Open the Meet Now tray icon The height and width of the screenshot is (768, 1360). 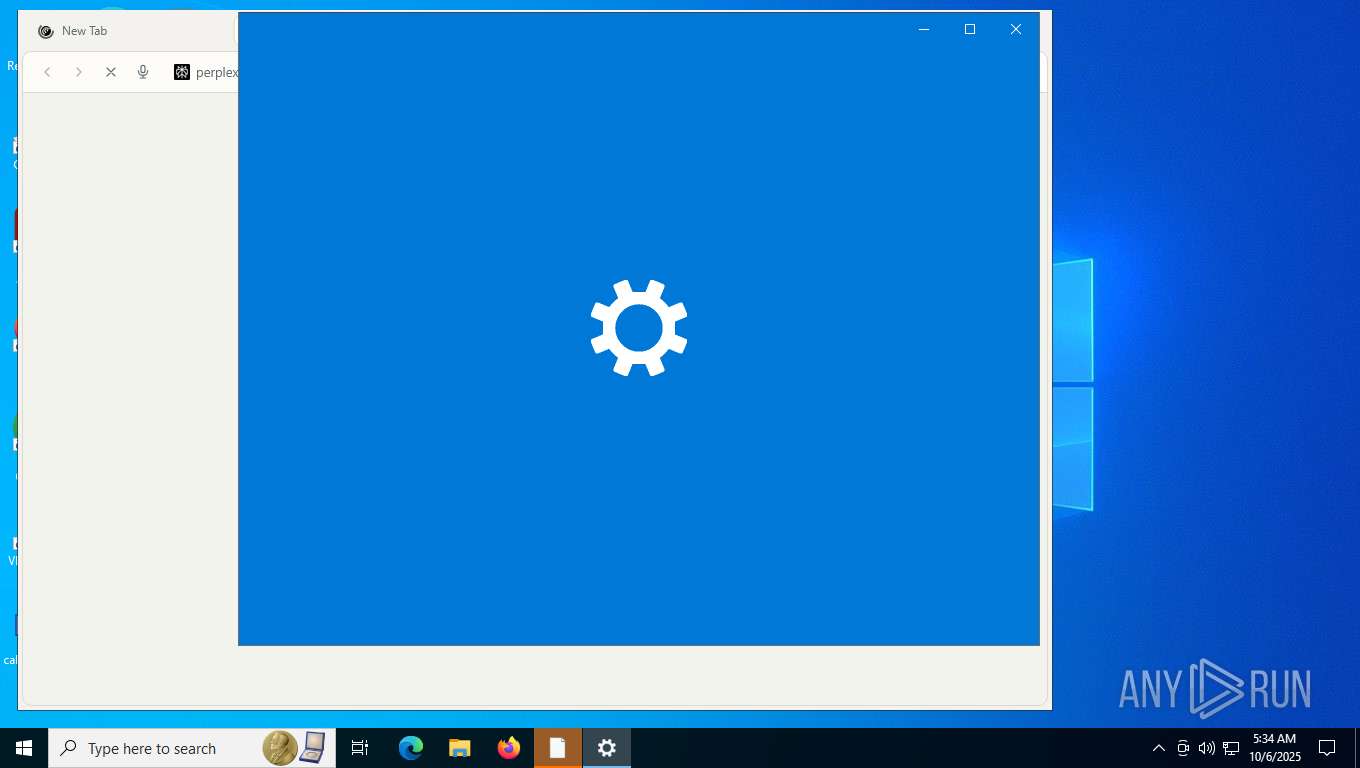tap(1183, 748)
